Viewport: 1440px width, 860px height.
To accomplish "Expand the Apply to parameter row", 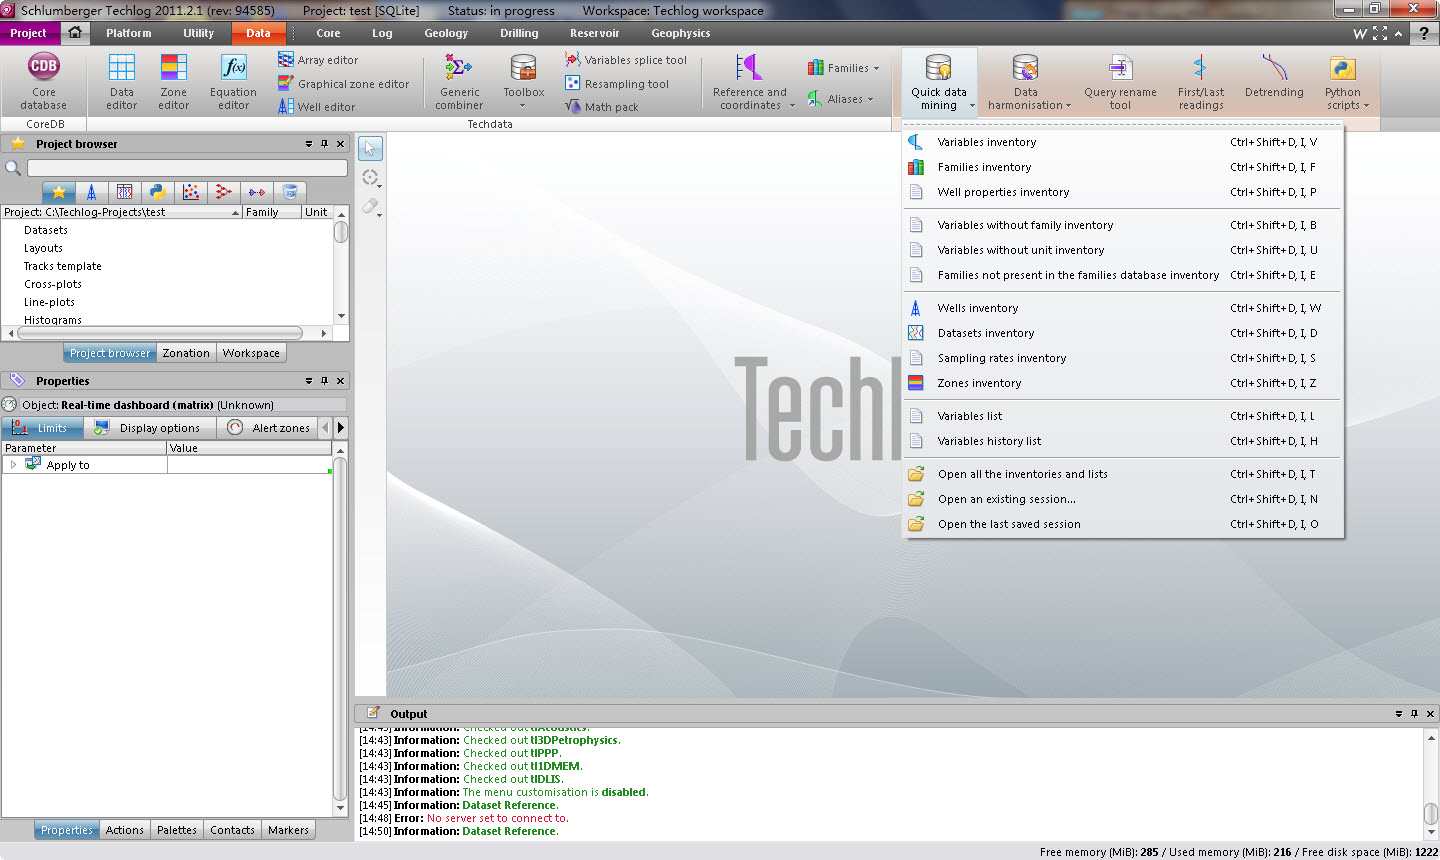I will tap(13, 465).
